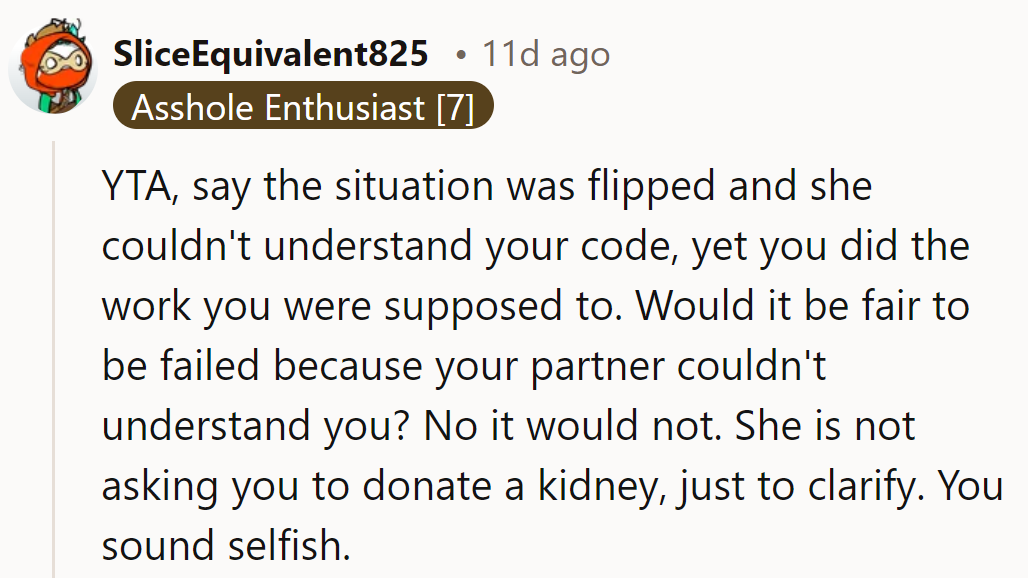The image size is (1028, 578).
Task: Open the SliceEquivalent825 profile link
Action: click(x=271, y=54)
